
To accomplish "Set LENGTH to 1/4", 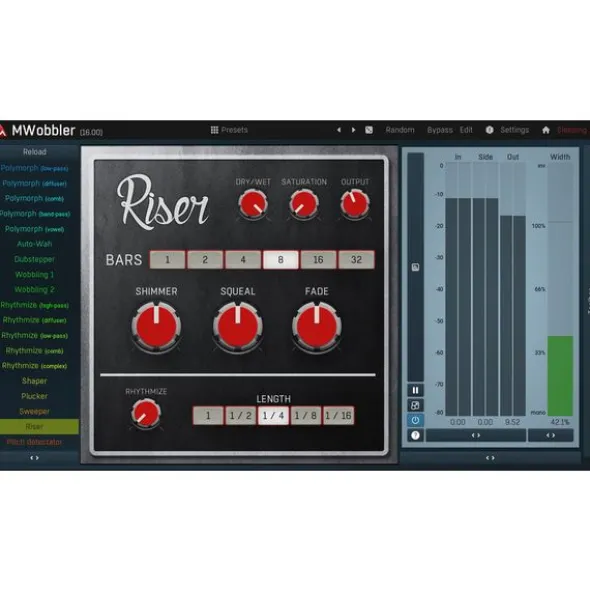I will tap(273, 415).
